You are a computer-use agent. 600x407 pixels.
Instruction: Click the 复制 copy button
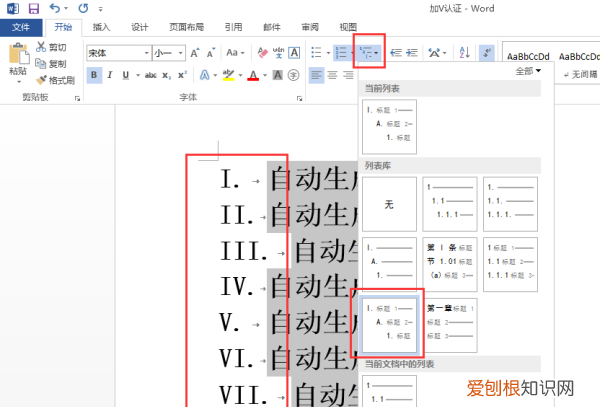(51, 63)
